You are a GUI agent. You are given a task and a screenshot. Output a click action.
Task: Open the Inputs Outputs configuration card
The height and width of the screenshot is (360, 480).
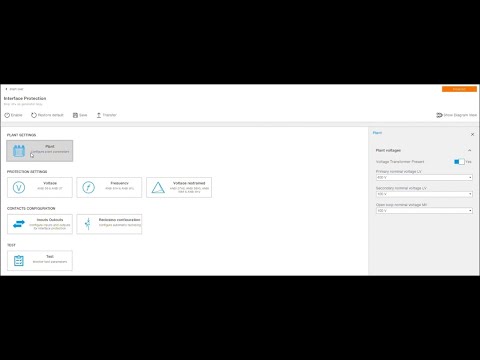[x=40, y=224]
